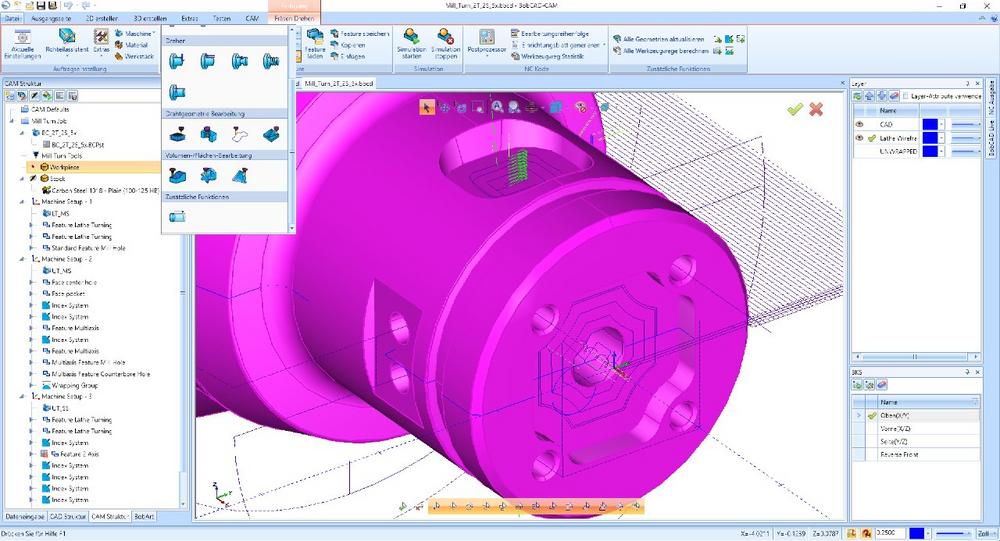Click the active checkmark beside Oben(XY)
The image size is (1000, 541).
(x=872, y=415)
